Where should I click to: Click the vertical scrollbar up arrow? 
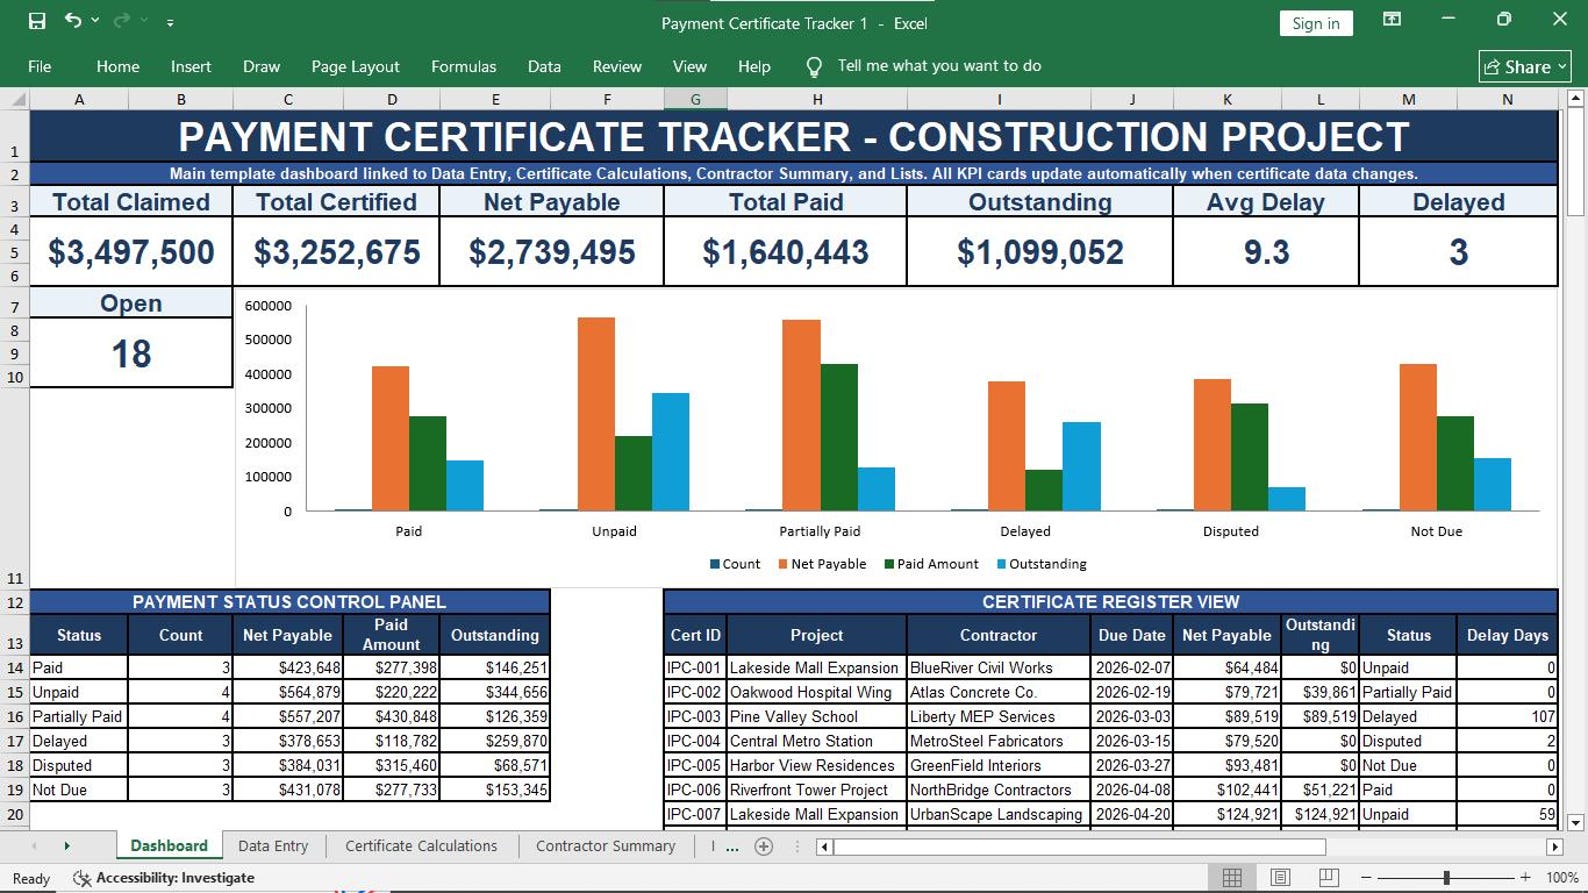coord(1575,98)
